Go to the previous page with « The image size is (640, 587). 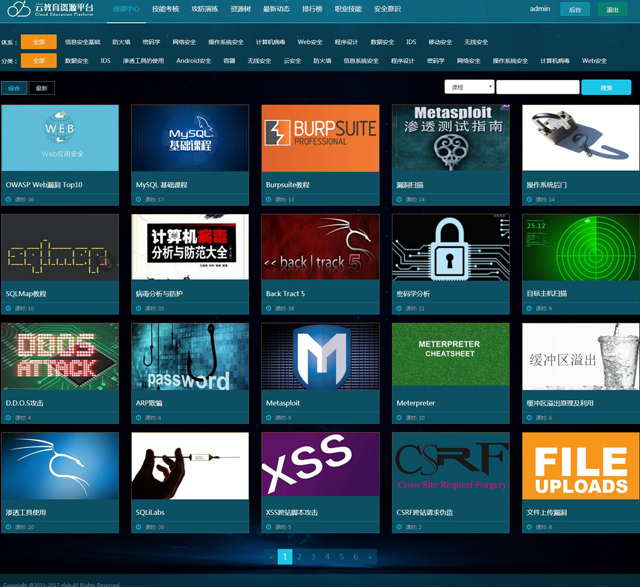271,557
